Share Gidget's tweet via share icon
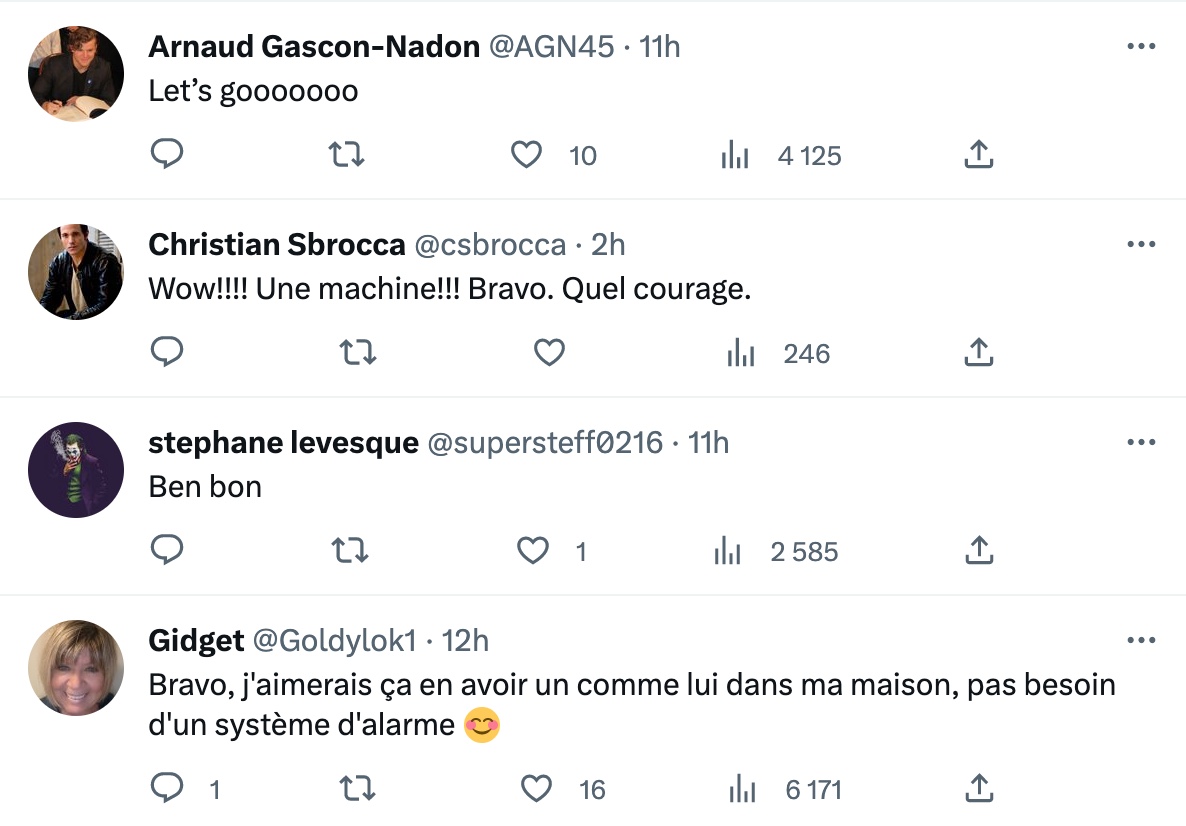 point(978,789)
